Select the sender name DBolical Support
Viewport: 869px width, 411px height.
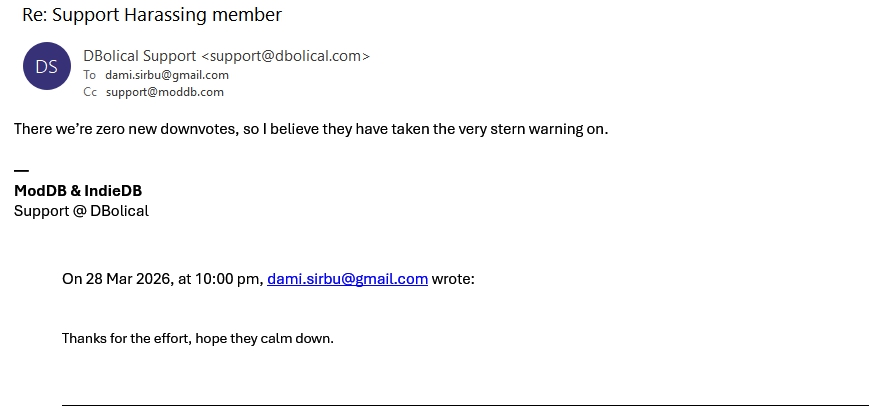pyautogui.click(x=140, y=56)
